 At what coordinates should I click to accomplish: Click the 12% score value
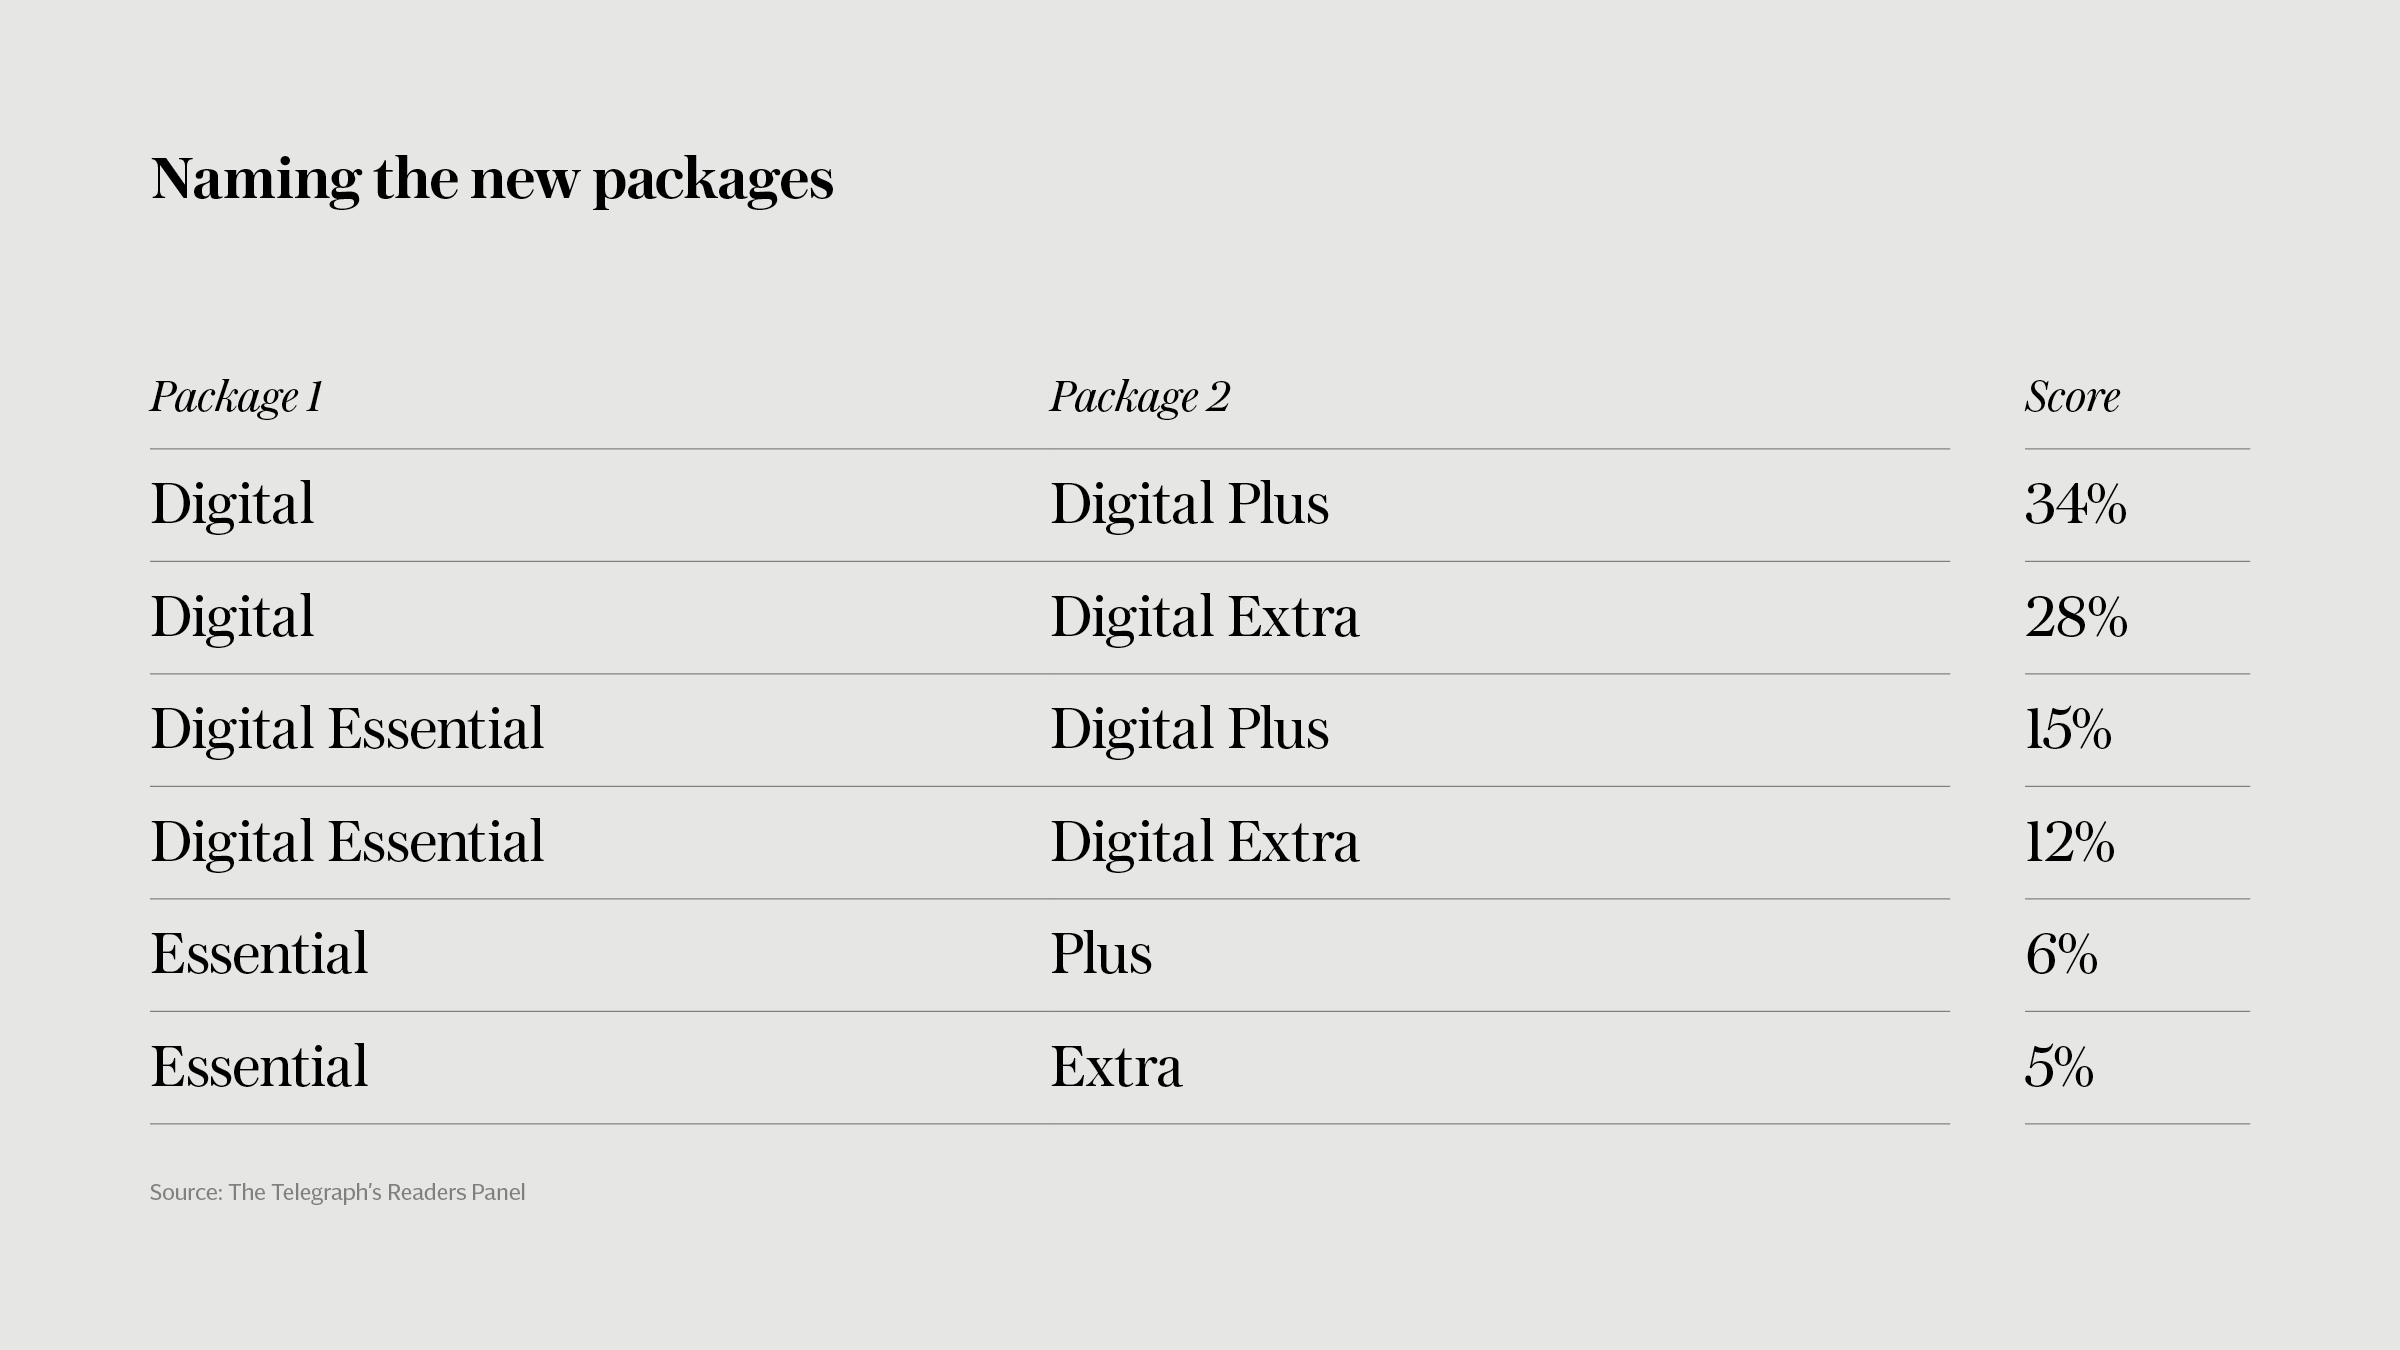[x=2070, y=842]
